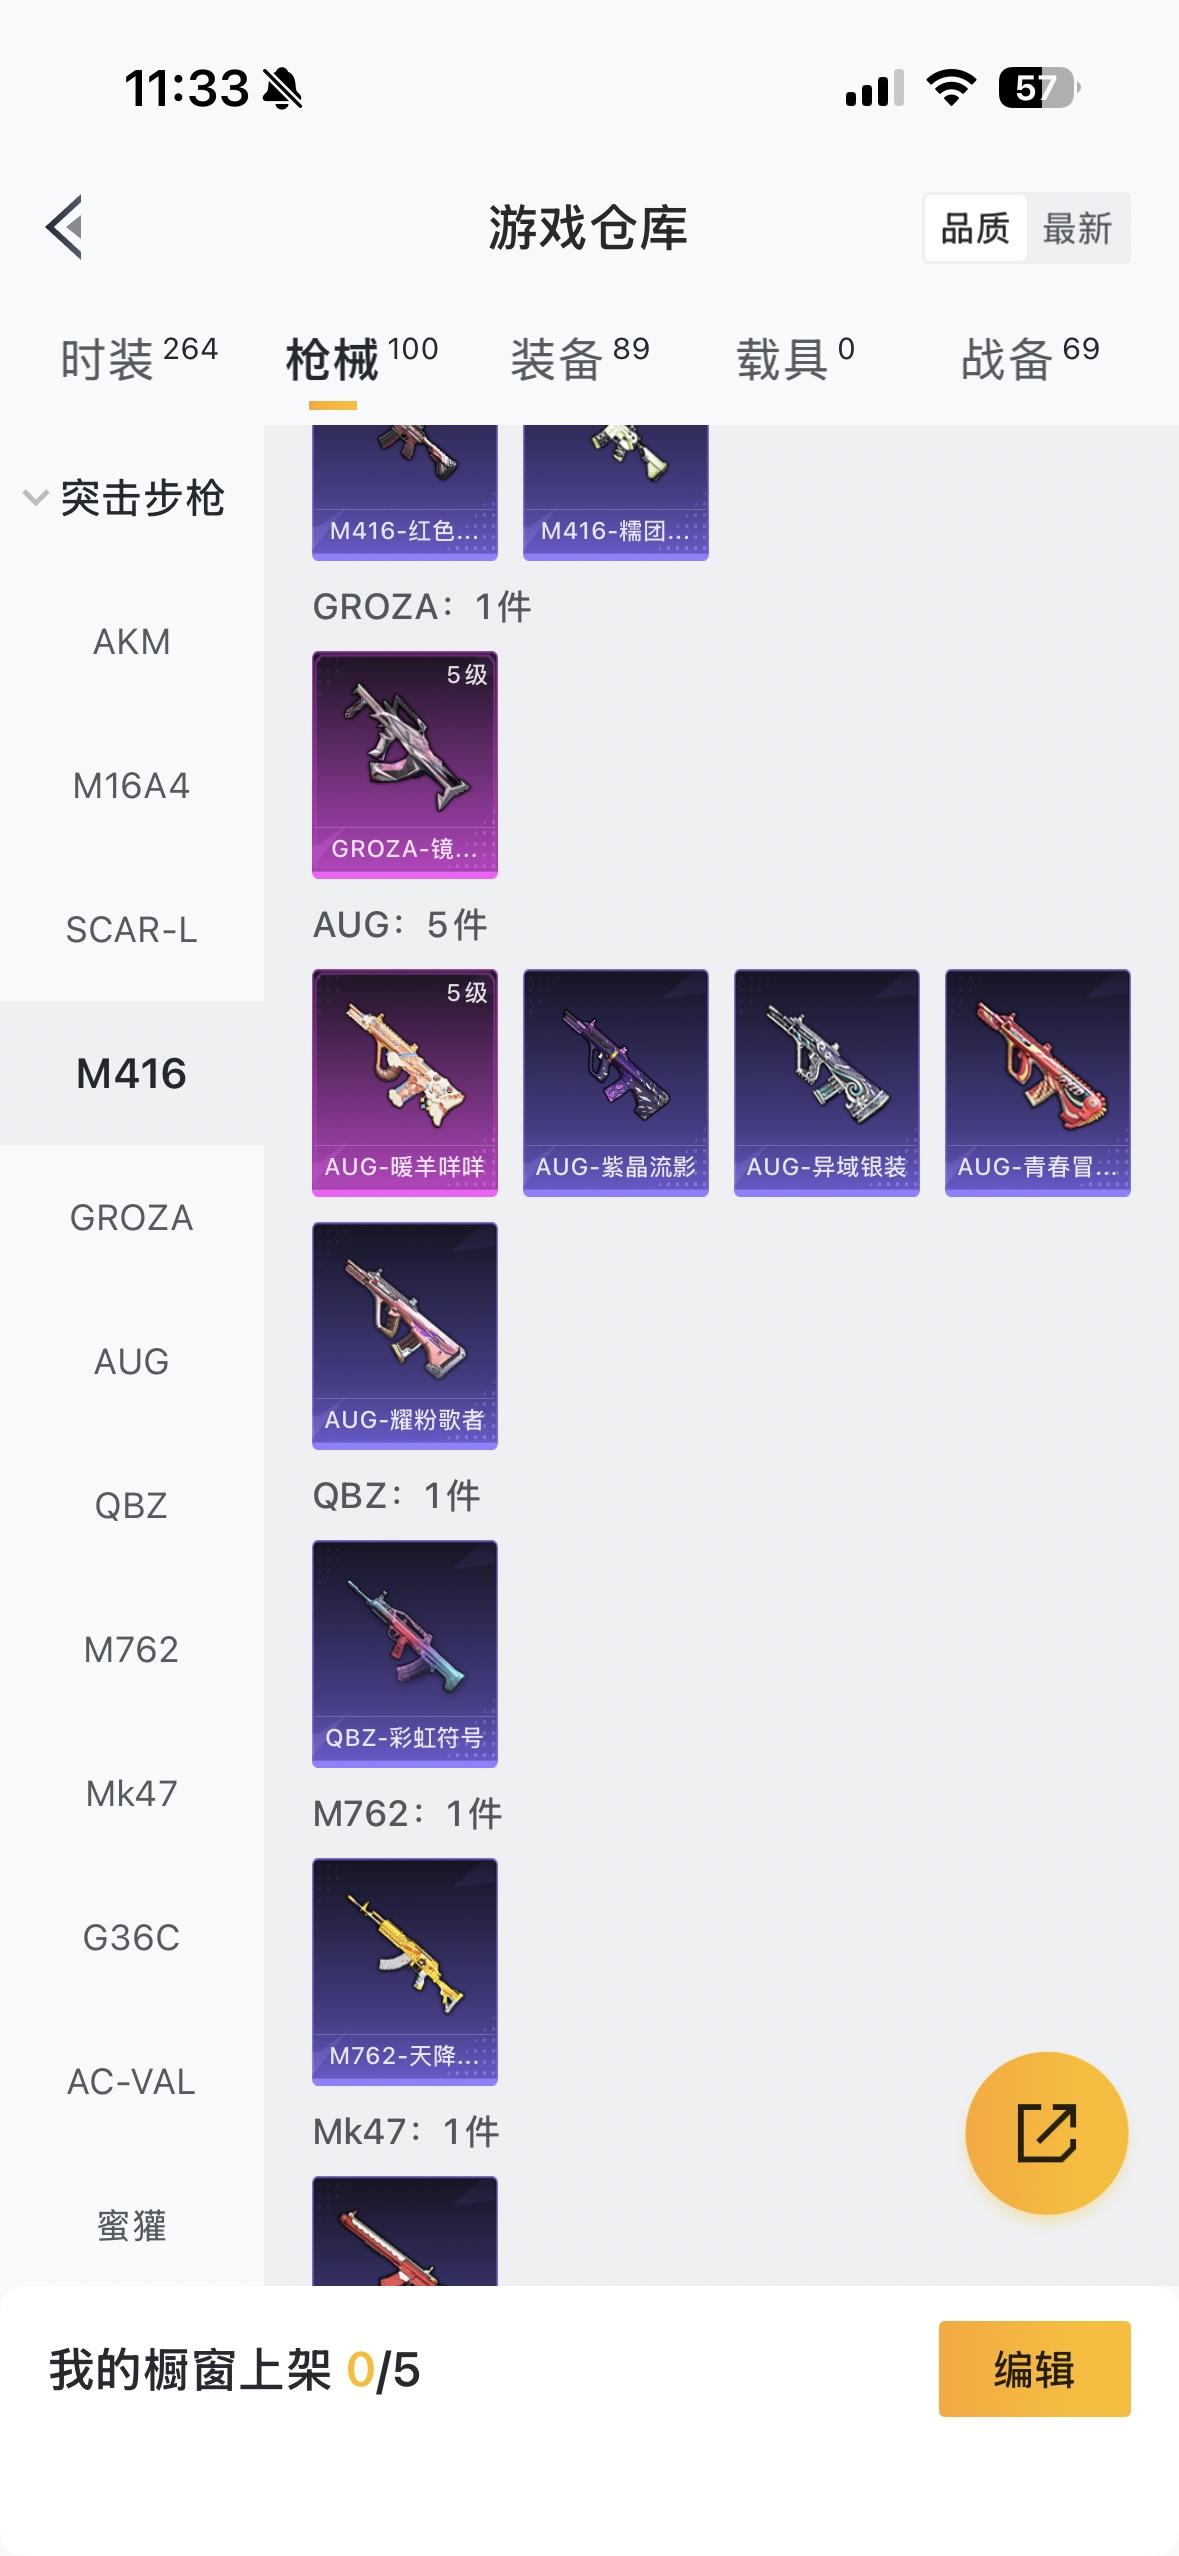The image size is (1179, 2556).
Task: Tap the 编辑 button
Action: (x=1035, y=2369)
